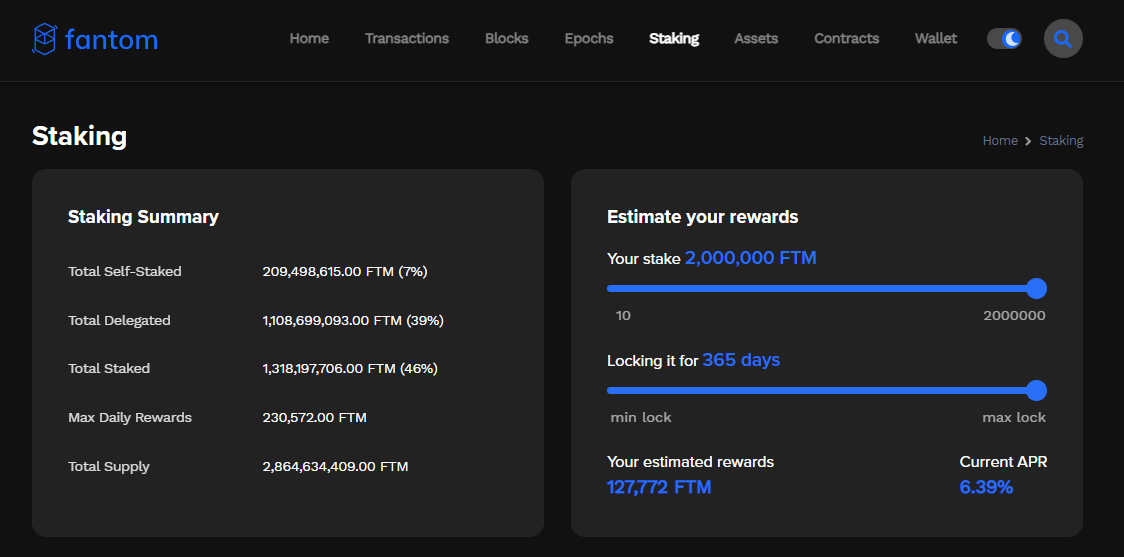Click the max lock label
This screenshot has height=557, width=1124.
(1014, 417)
